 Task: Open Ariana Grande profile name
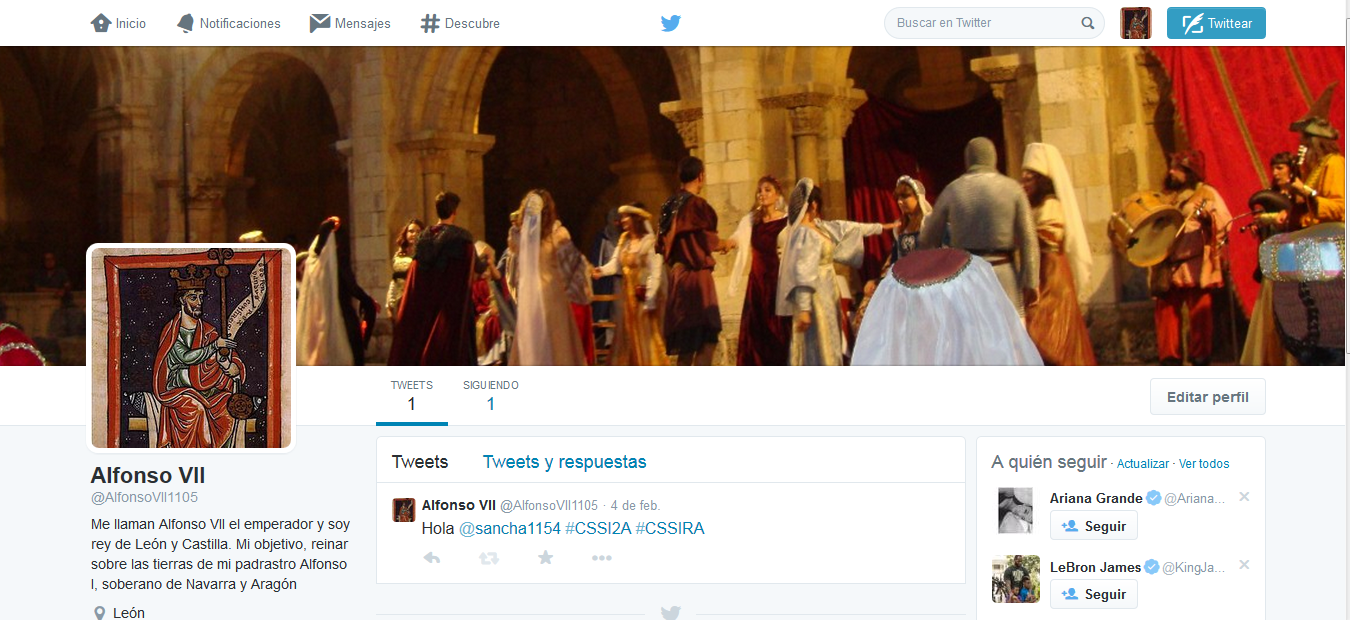click(x=1096, y=498)
